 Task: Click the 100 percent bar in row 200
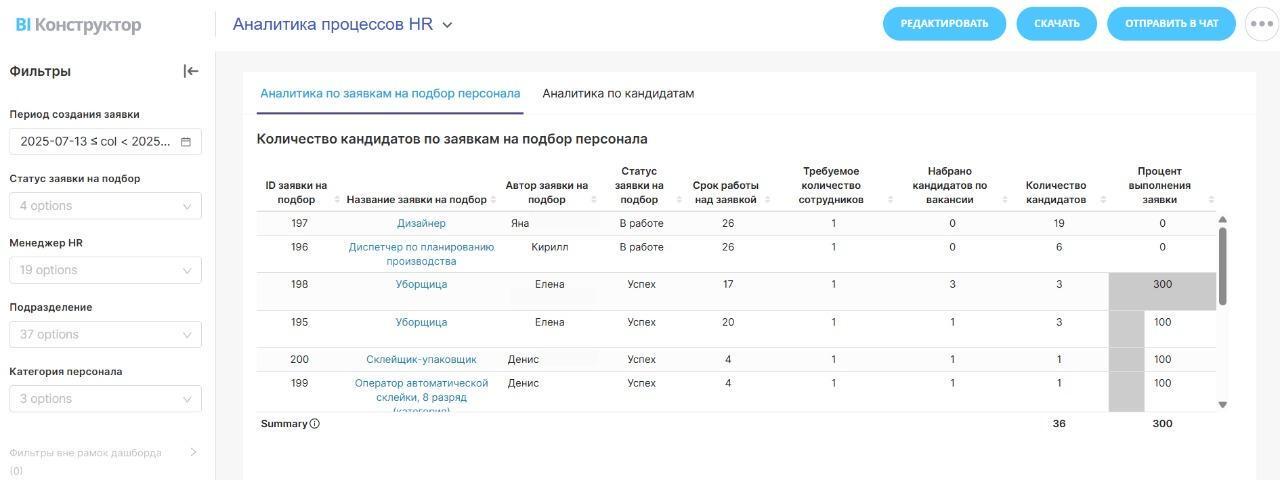1126,360
